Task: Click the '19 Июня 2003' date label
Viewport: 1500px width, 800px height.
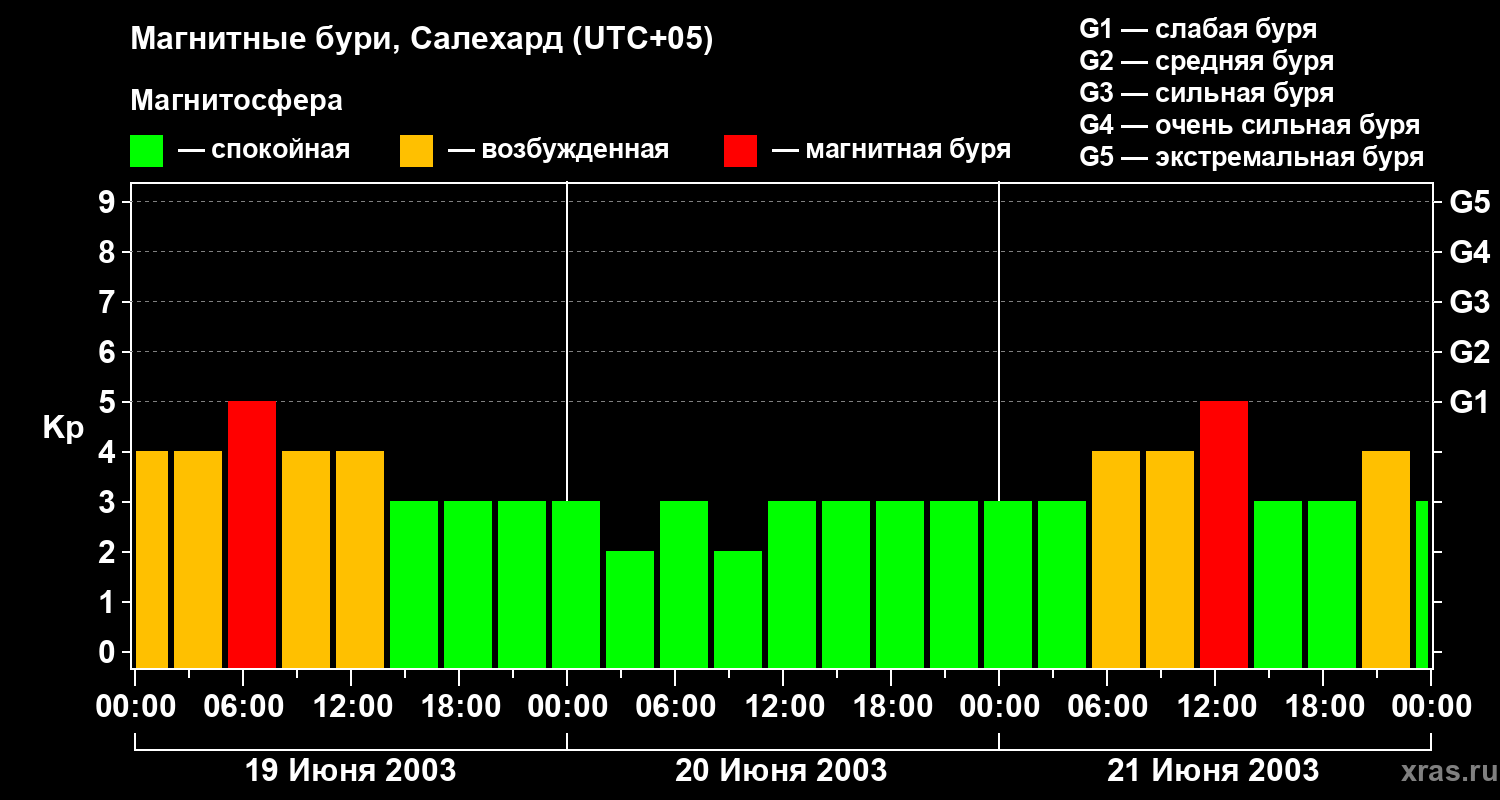Action: point(351,771)
